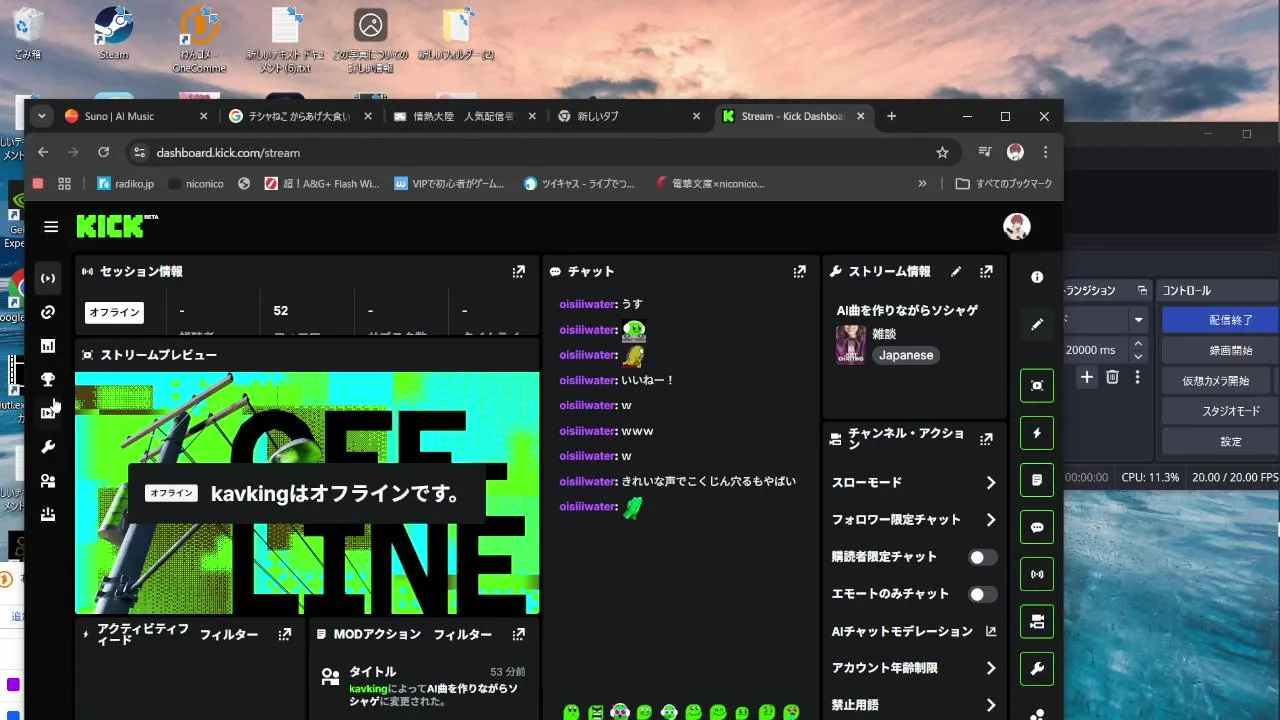Click the Kick logo
1280x720 pixels.
117,226
